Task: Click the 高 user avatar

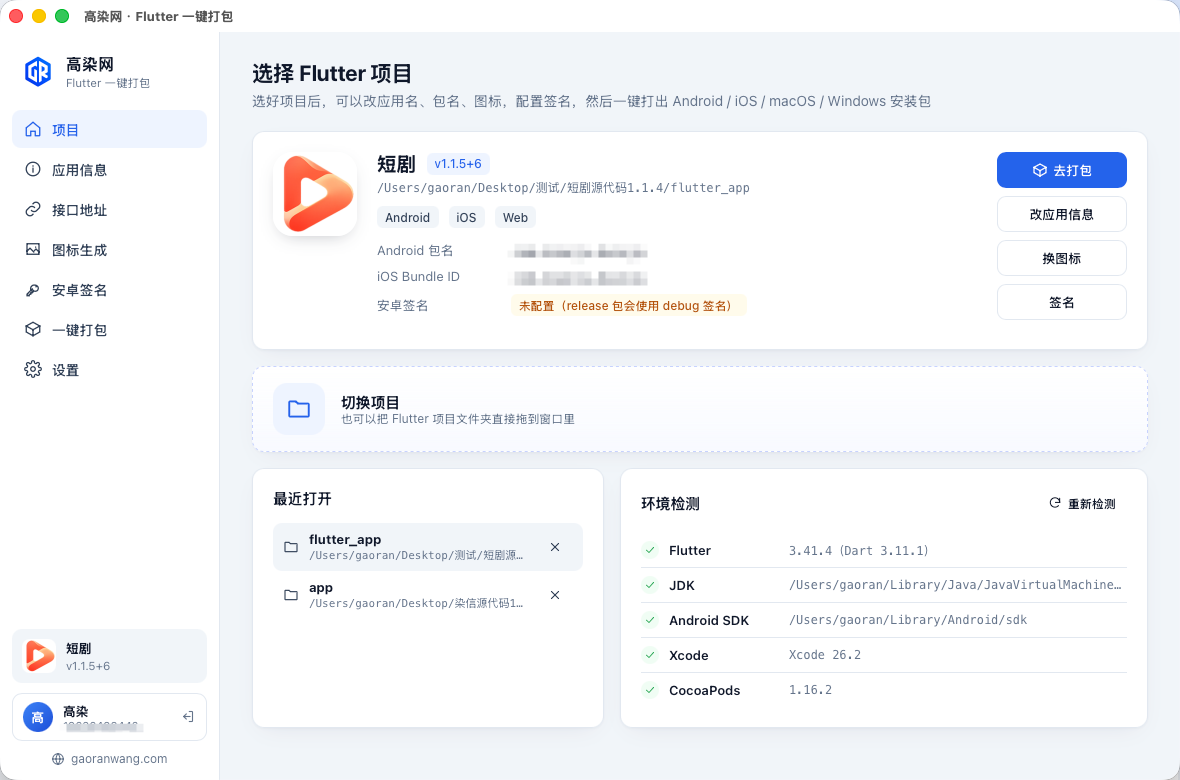Action: pos(38,717)
